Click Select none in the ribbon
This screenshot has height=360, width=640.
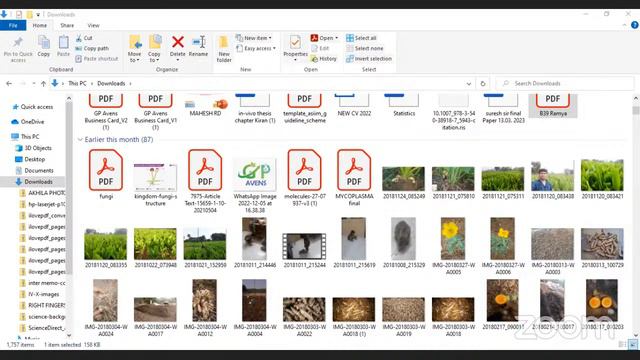point(365,48)
